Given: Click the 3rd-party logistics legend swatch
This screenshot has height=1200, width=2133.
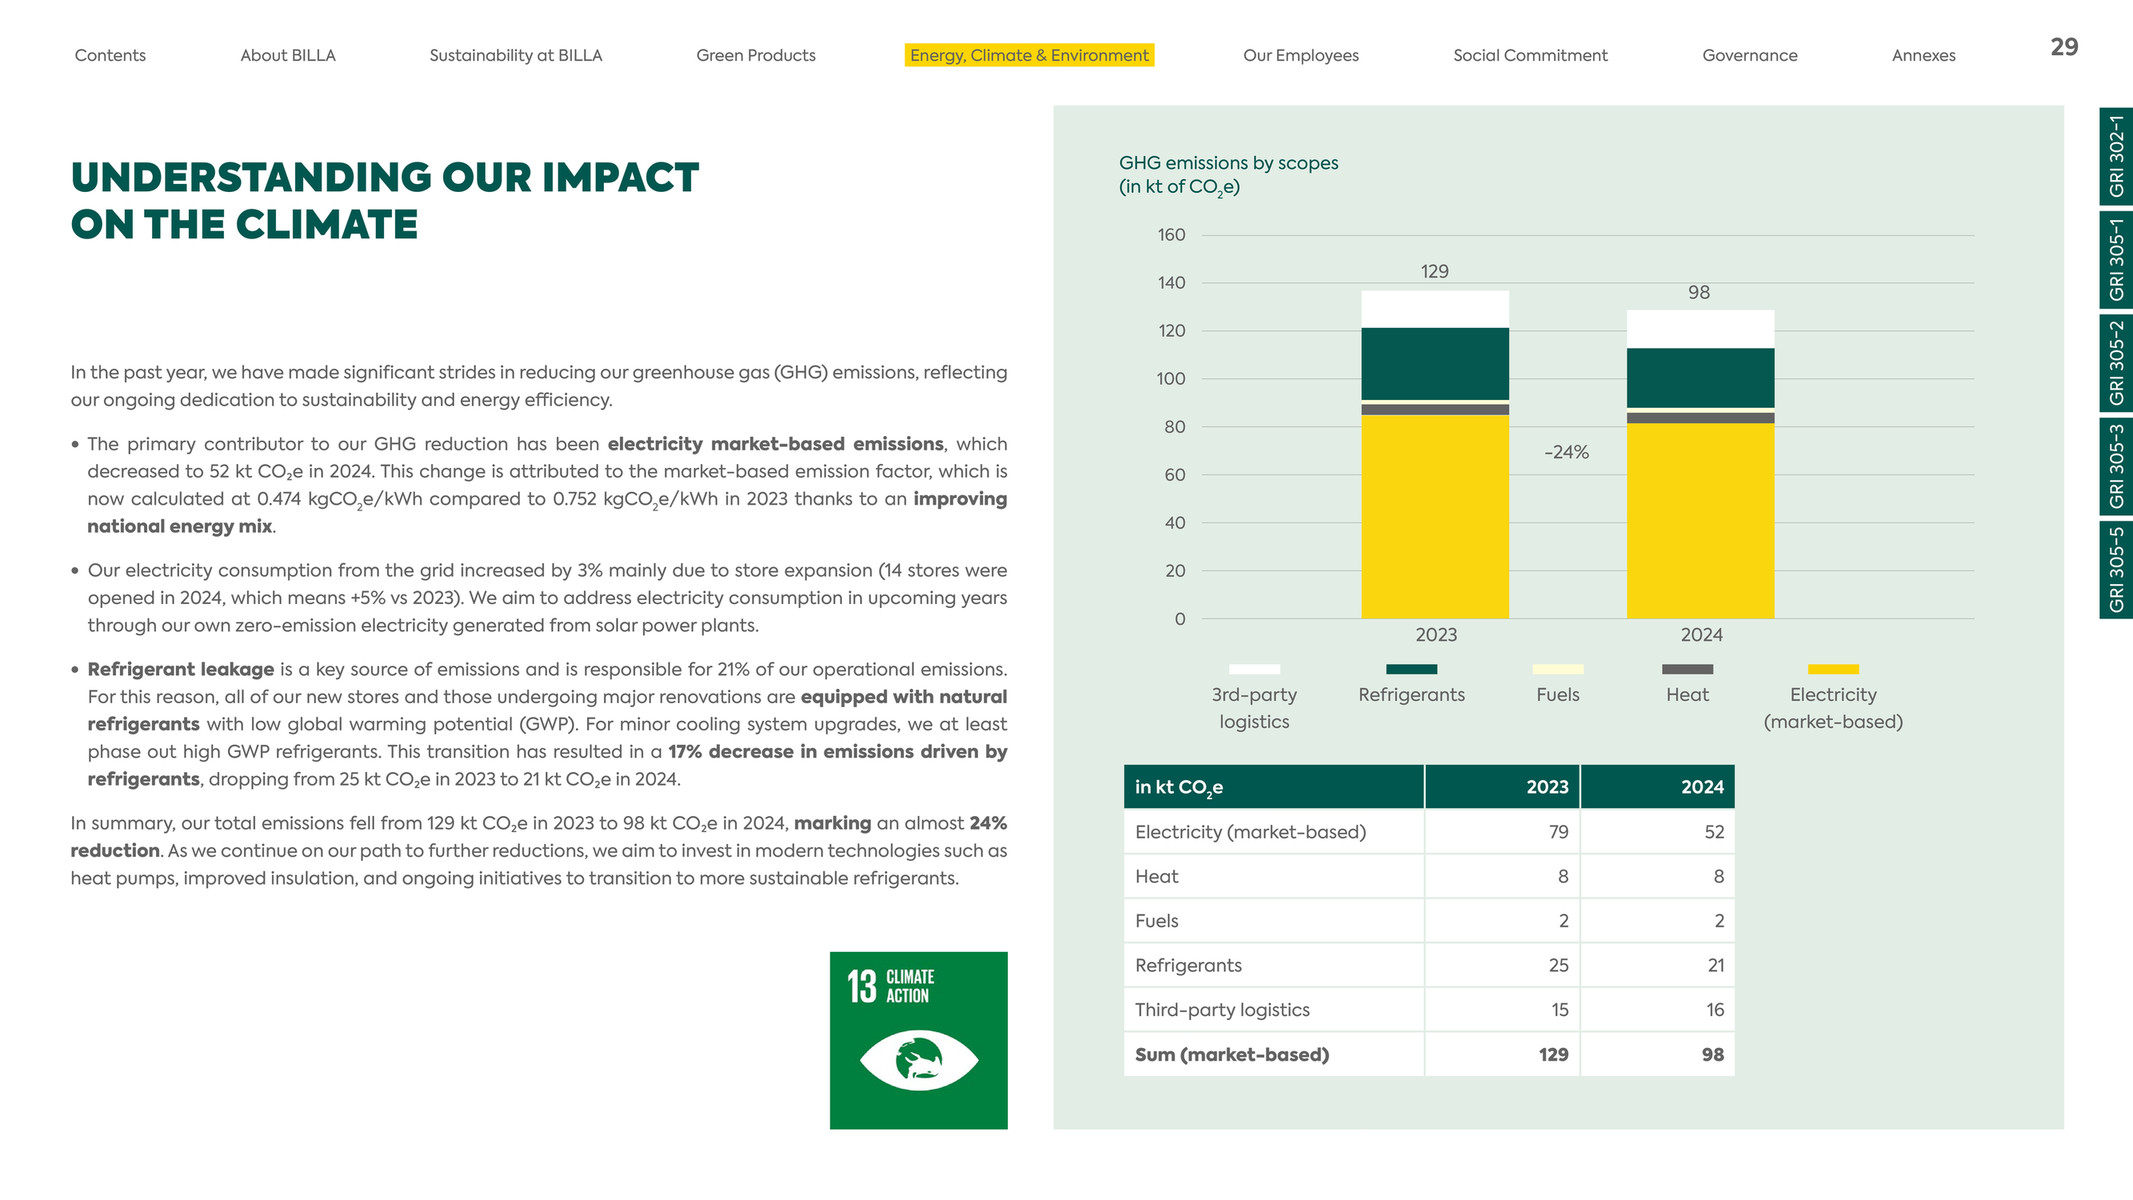Looking at the screenshot, I should click(x=1254, y=669).
